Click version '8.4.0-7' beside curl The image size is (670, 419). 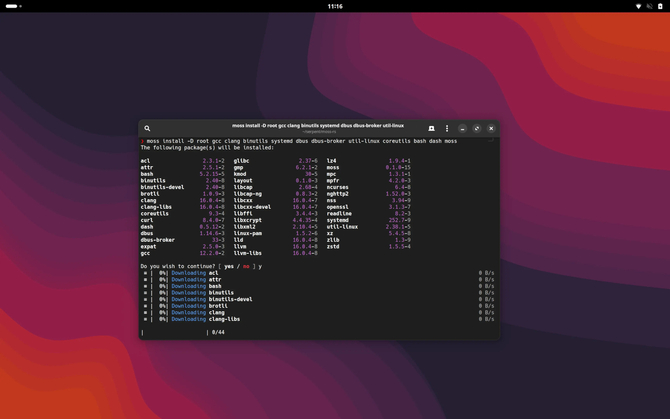214,220
